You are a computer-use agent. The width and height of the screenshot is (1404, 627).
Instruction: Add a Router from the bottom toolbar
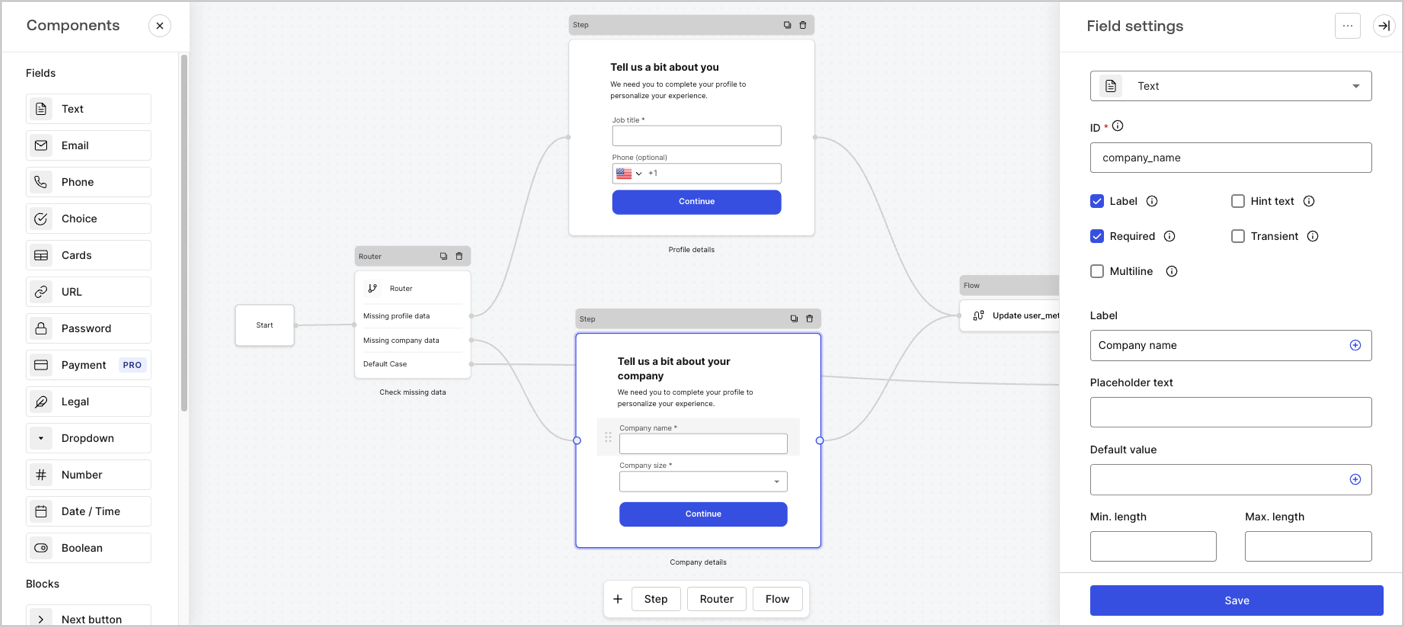pos(716,598)
